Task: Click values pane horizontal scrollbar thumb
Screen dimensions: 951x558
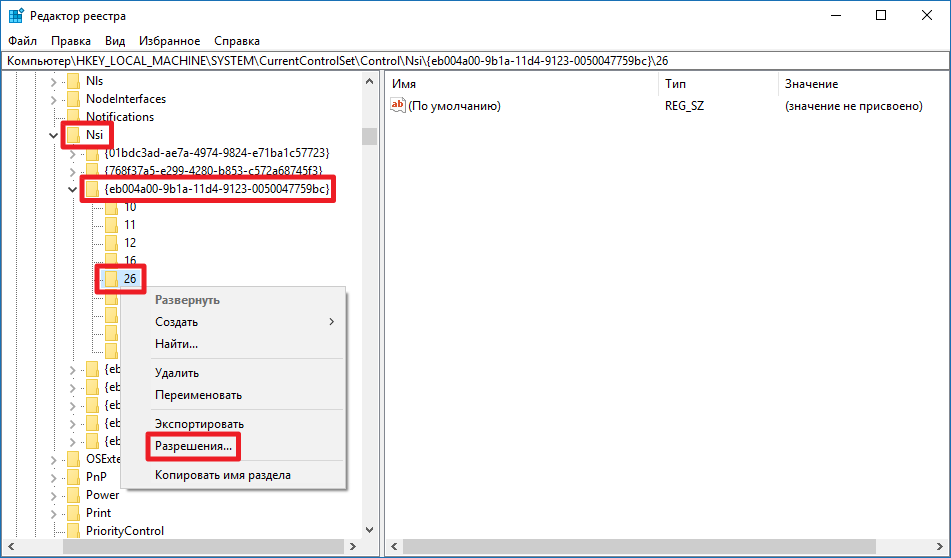Action: (x=639, y=546)
